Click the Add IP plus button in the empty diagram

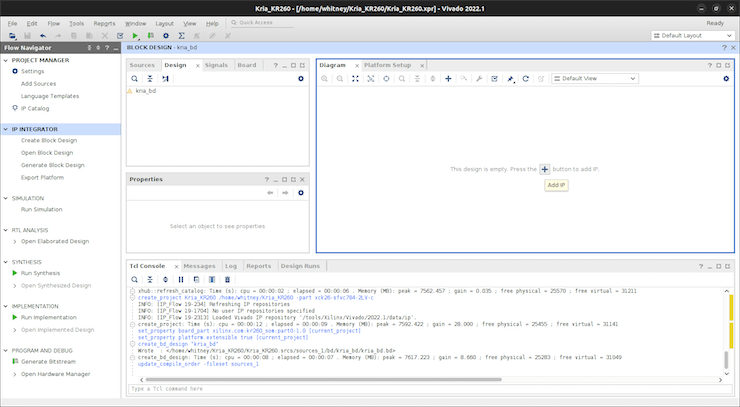(545, 170)
